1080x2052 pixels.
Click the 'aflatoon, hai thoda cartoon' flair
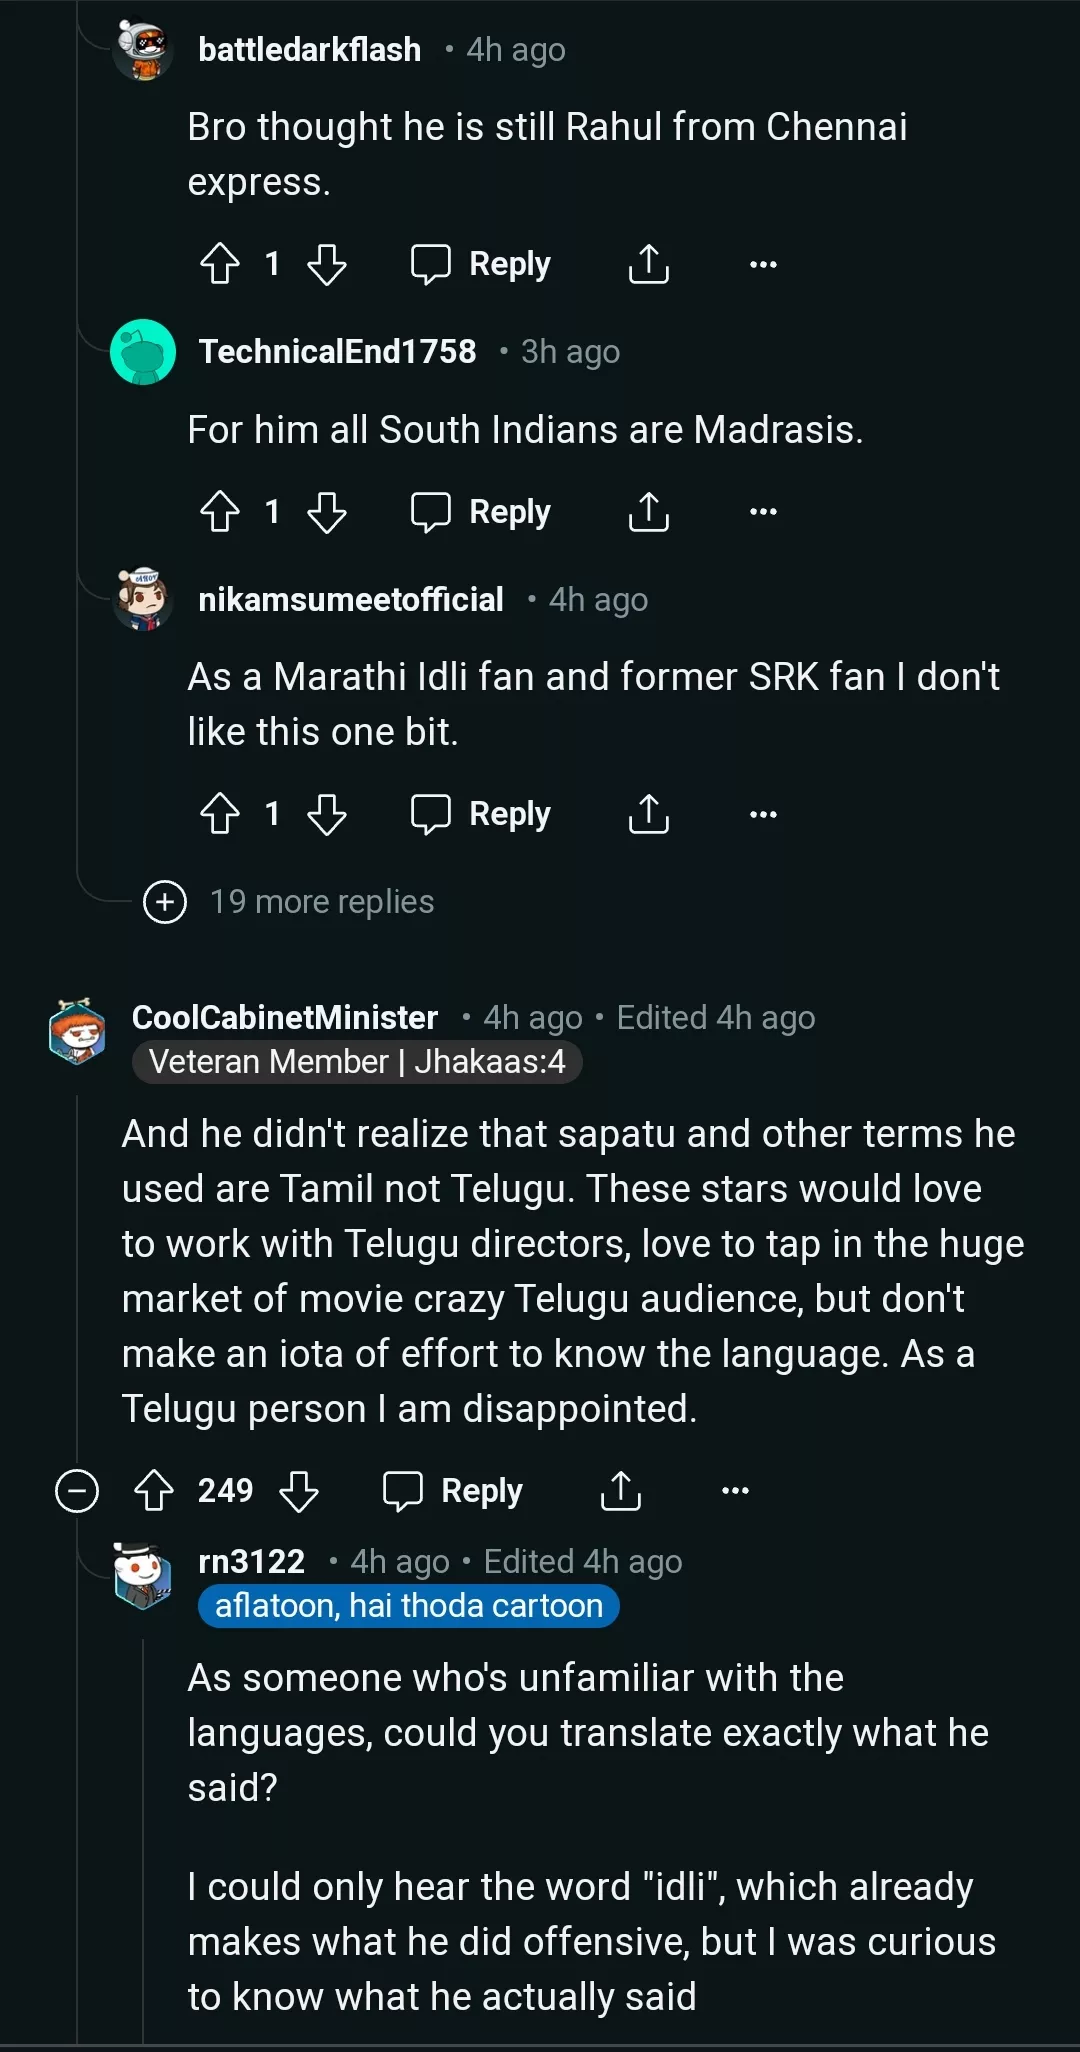[409, 1606]
